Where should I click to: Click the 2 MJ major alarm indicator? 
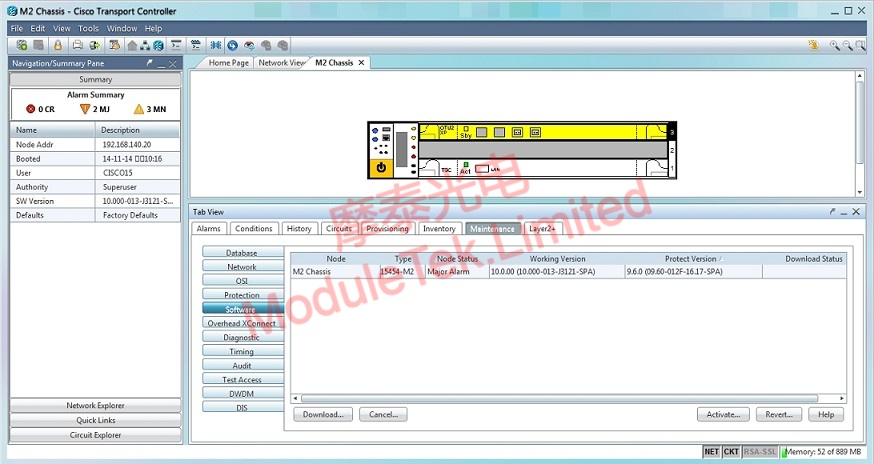pos(95,109)
